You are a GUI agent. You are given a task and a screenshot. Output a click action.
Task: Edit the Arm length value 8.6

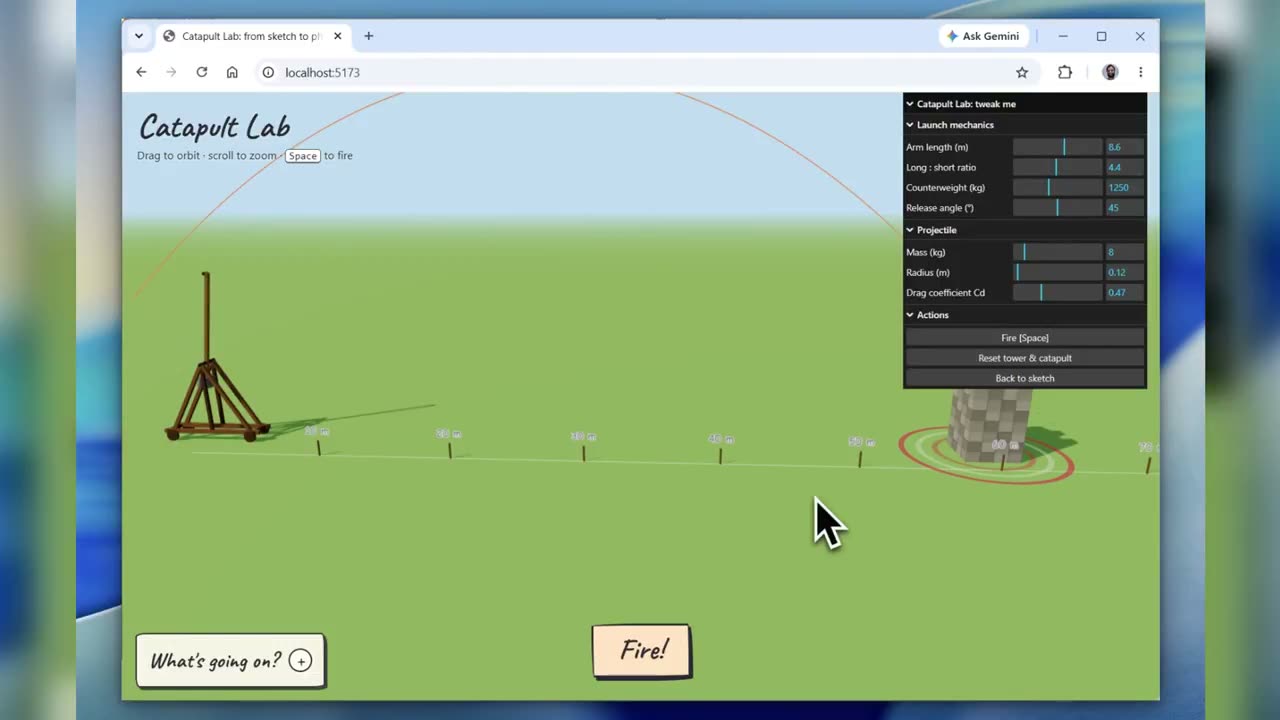coord(1124,147)
